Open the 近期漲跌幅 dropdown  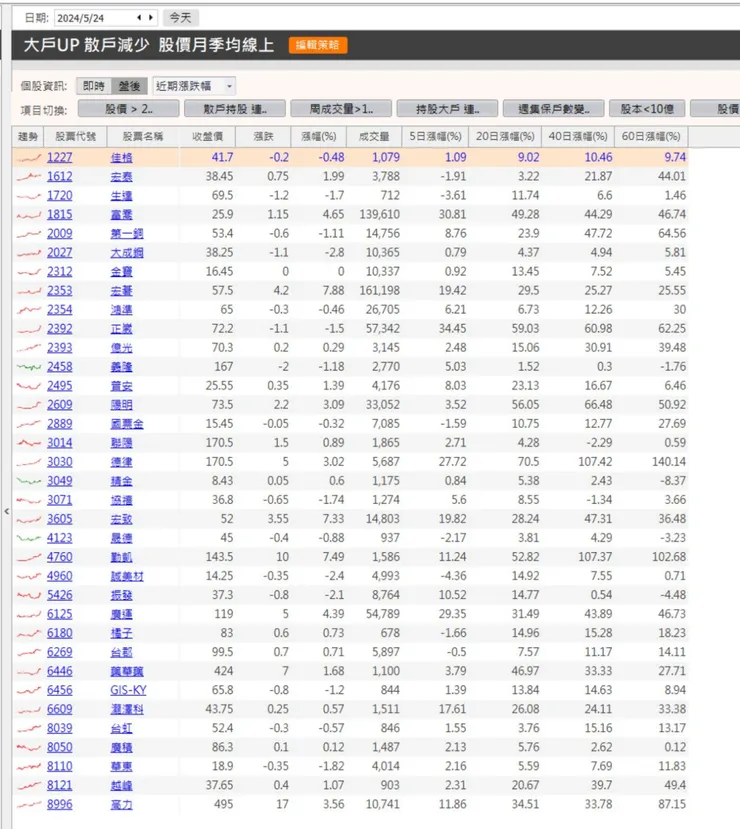click(194, 86)
